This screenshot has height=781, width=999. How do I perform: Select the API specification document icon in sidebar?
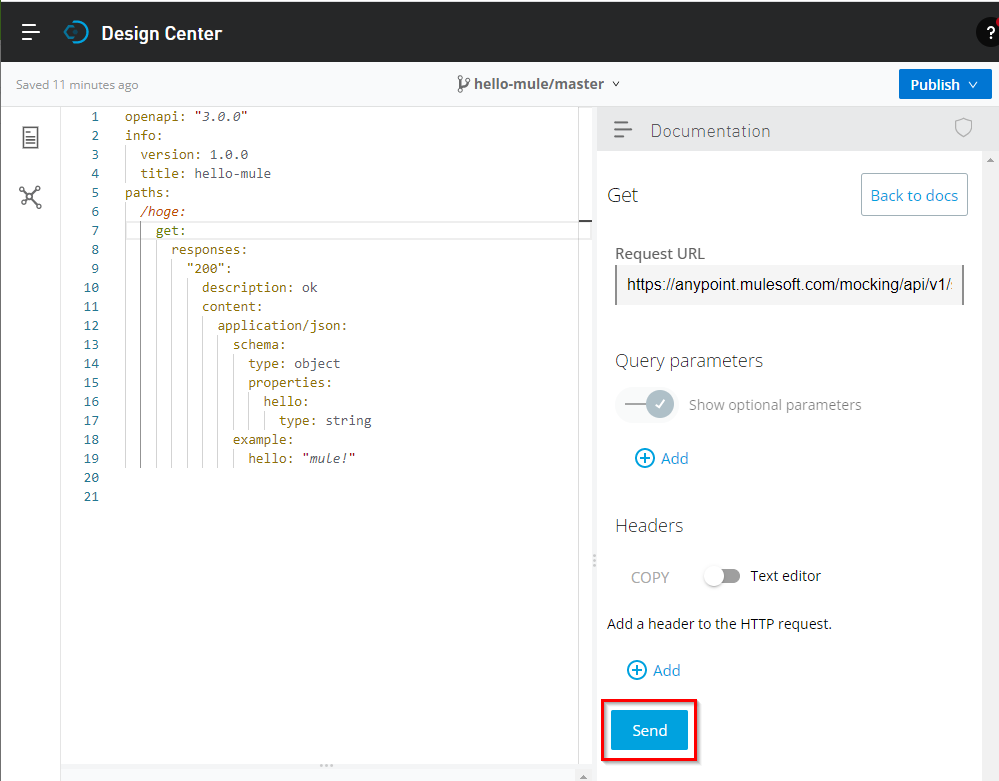(x=29, y=139)
